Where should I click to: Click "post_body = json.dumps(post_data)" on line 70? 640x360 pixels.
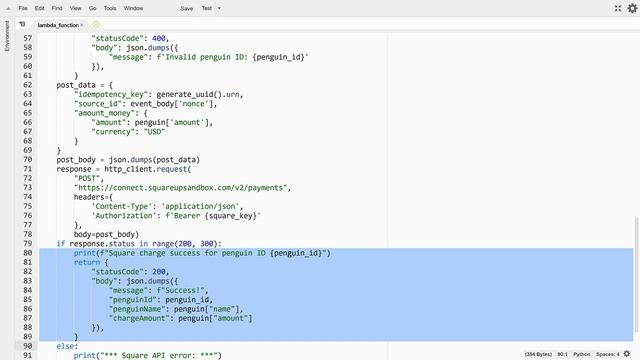pos(128,160)
